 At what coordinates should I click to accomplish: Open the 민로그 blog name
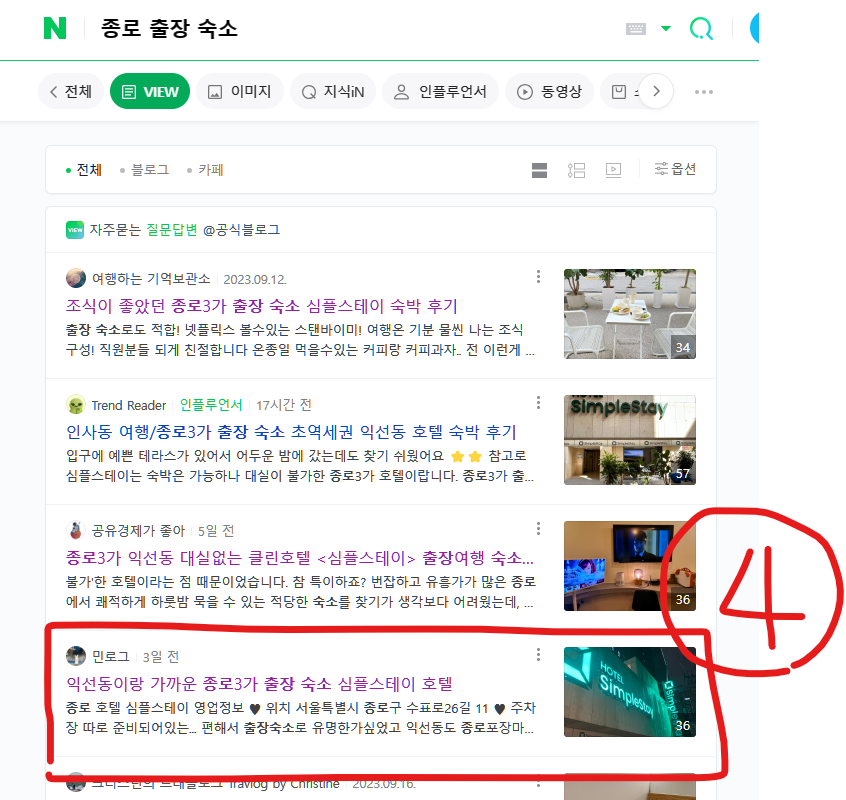click(x=111, y=657)
